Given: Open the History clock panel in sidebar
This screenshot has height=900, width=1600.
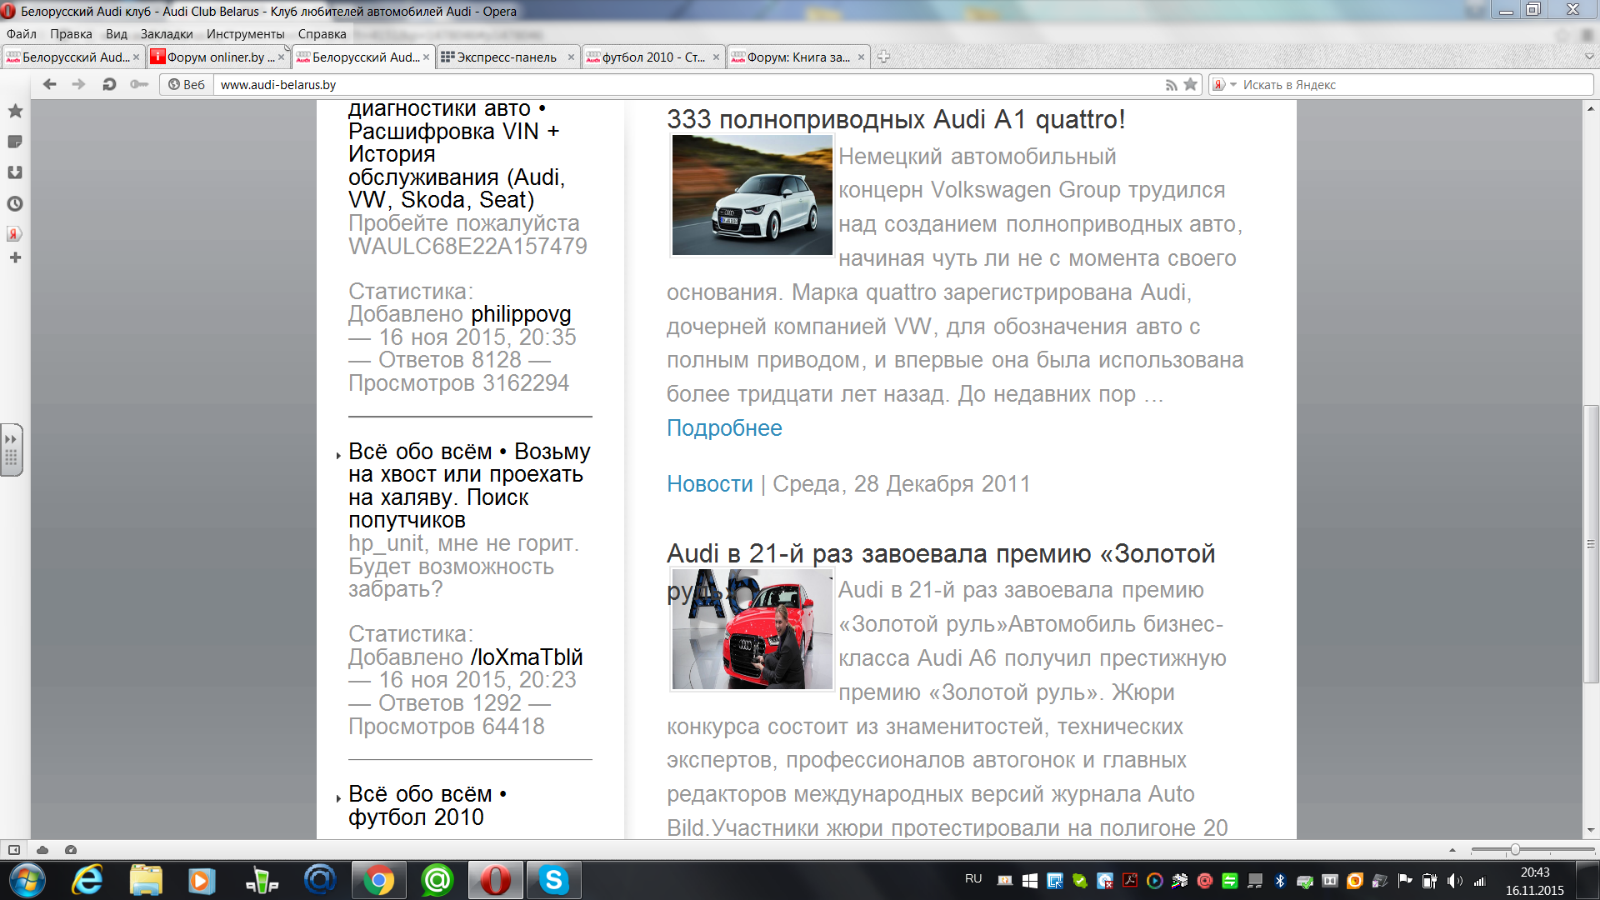Looking at the screenshot, I should [15, 203].
